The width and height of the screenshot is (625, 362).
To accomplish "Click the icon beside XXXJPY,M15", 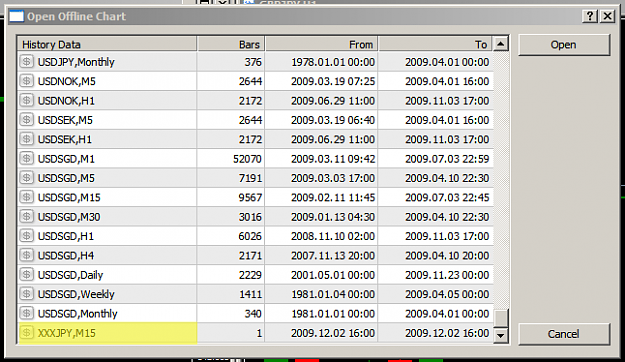I will tap(27, 333).
